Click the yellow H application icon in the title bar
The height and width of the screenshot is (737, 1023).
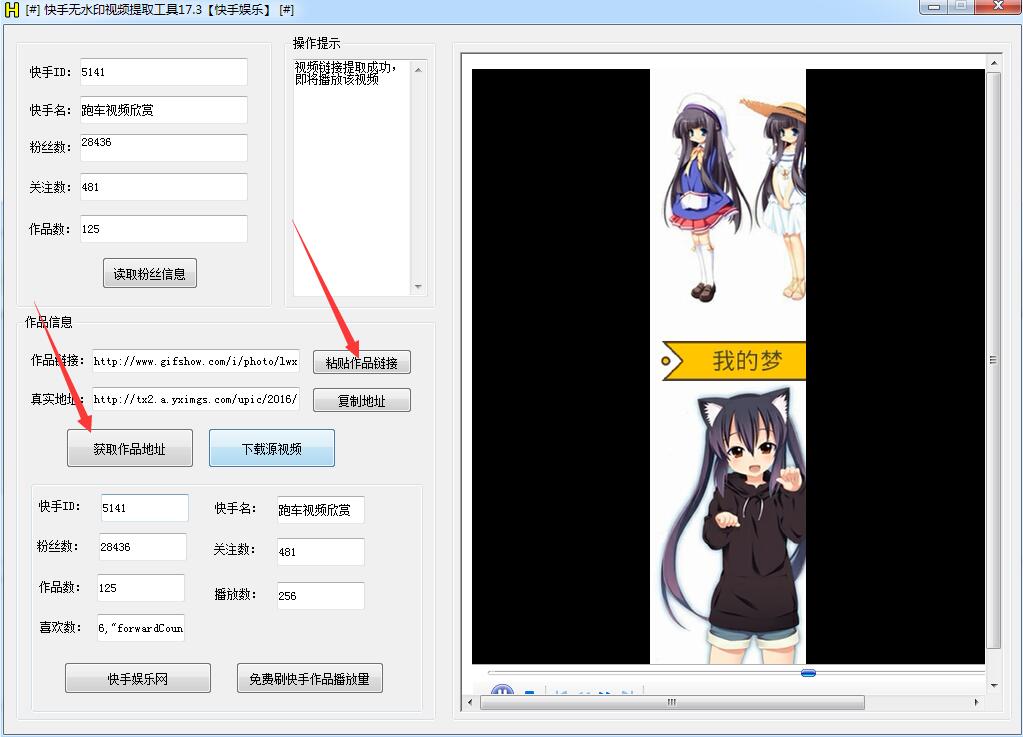point(12,10)
